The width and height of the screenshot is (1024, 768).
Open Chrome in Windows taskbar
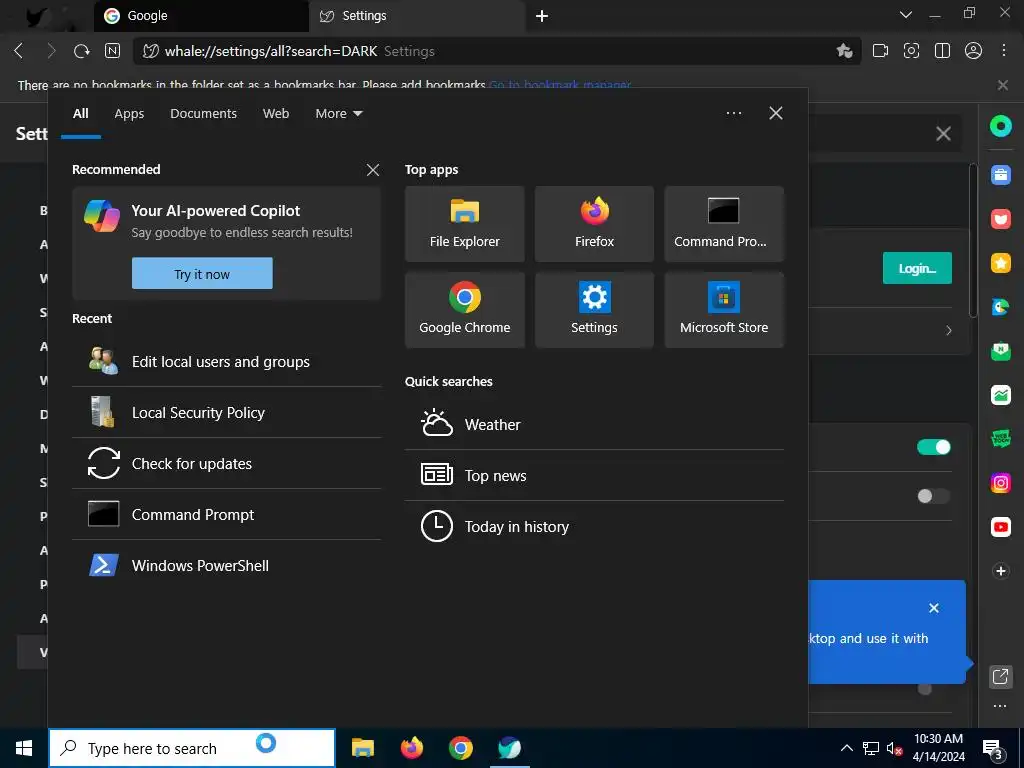click(460, 748)
